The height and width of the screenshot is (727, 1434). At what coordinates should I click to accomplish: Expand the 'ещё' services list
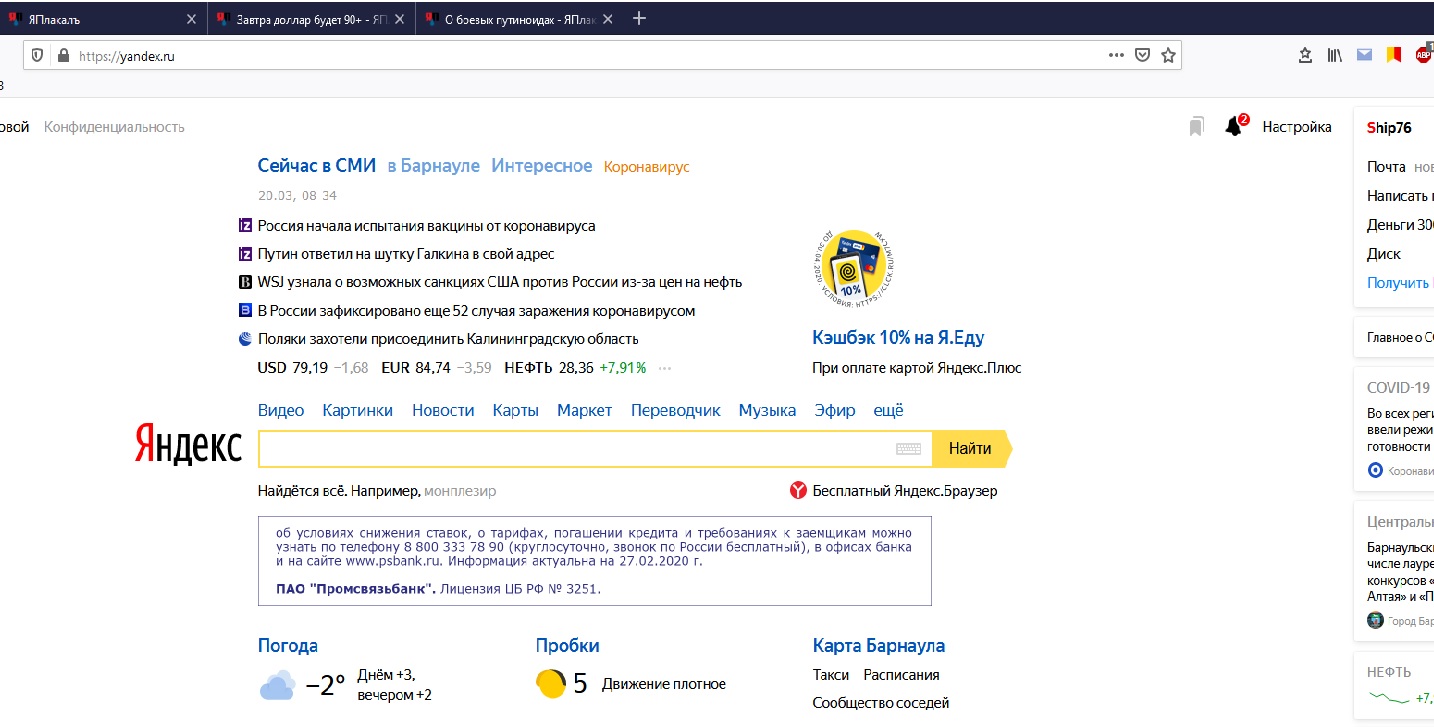pos(888,410)
